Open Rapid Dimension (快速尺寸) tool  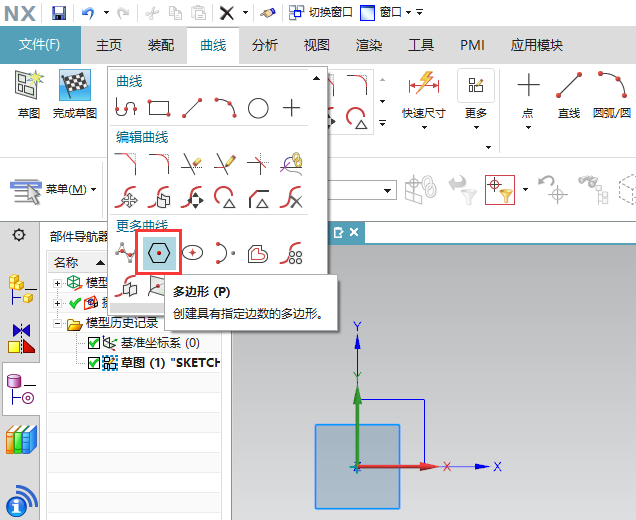click(x=424, y=95)
